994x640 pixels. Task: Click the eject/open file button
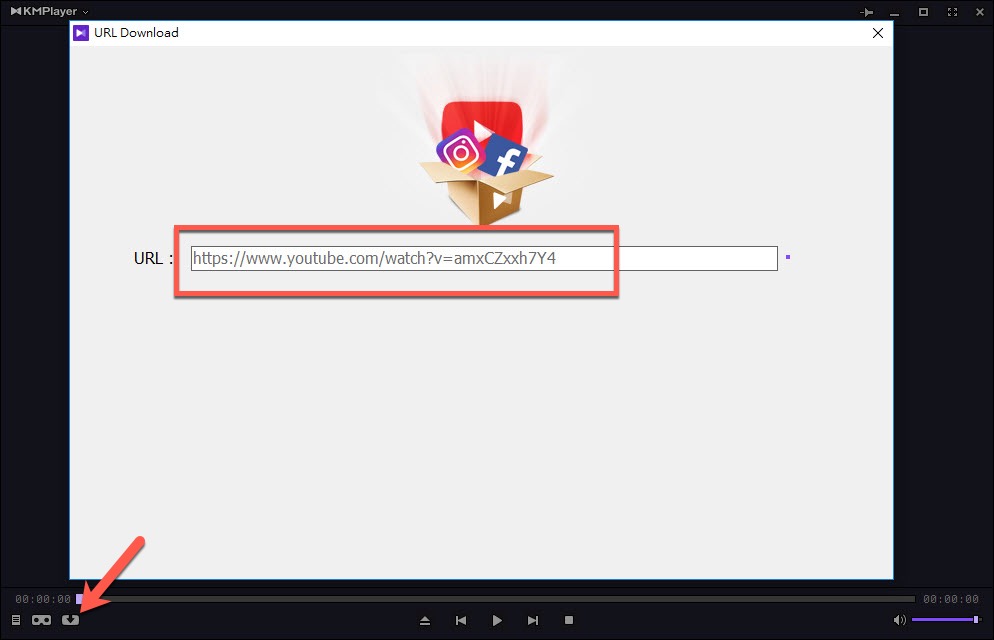(425, 620)
